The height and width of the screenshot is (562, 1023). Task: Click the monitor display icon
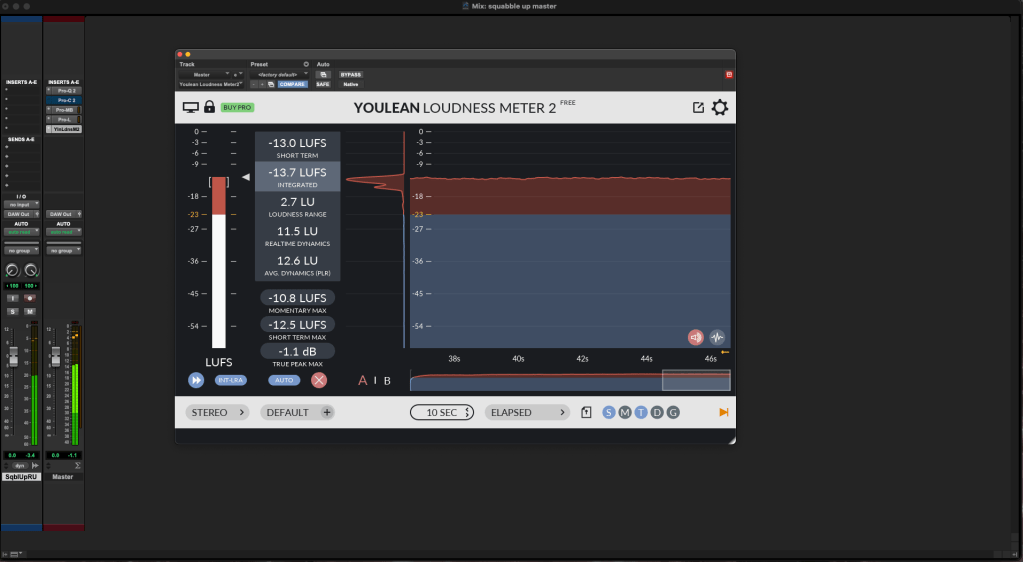(x=190, y=107)
